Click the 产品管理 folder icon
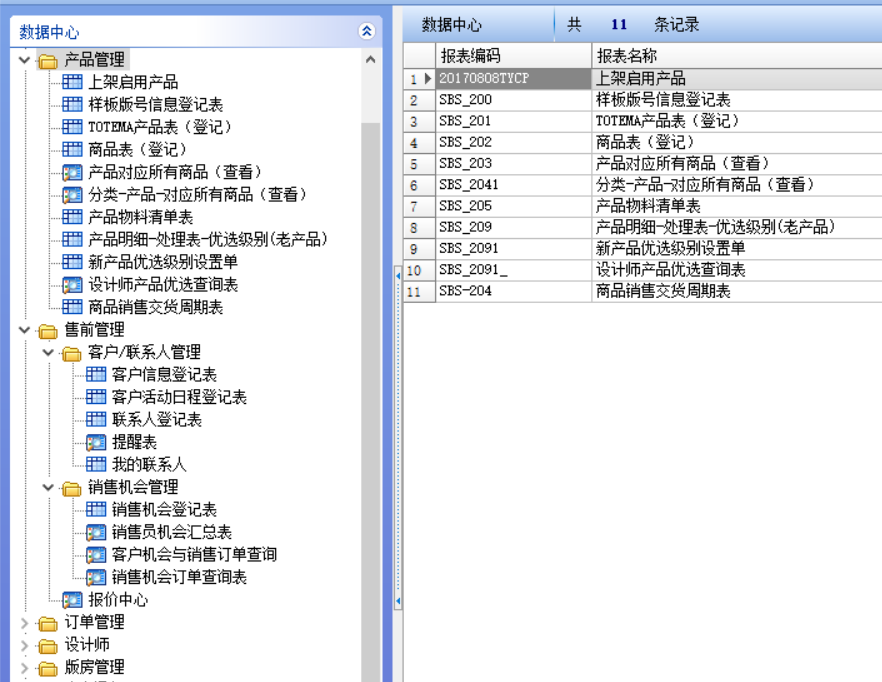882x682 pixels. (x=48, y=61)
